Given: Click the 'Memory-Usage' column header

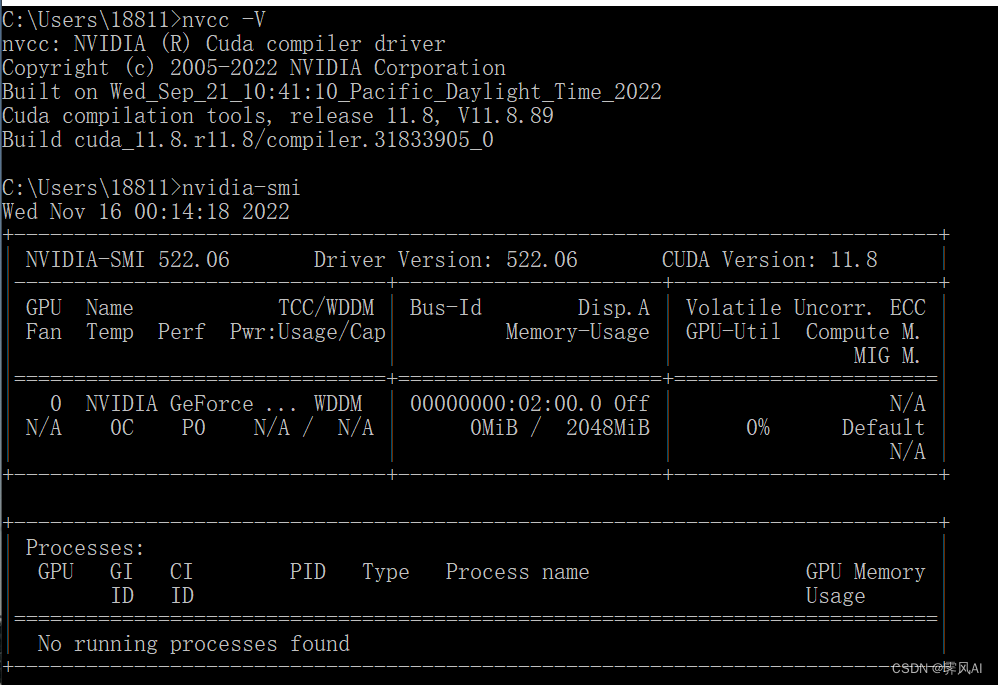Looking at the screenshot, I should click(577, 332).
